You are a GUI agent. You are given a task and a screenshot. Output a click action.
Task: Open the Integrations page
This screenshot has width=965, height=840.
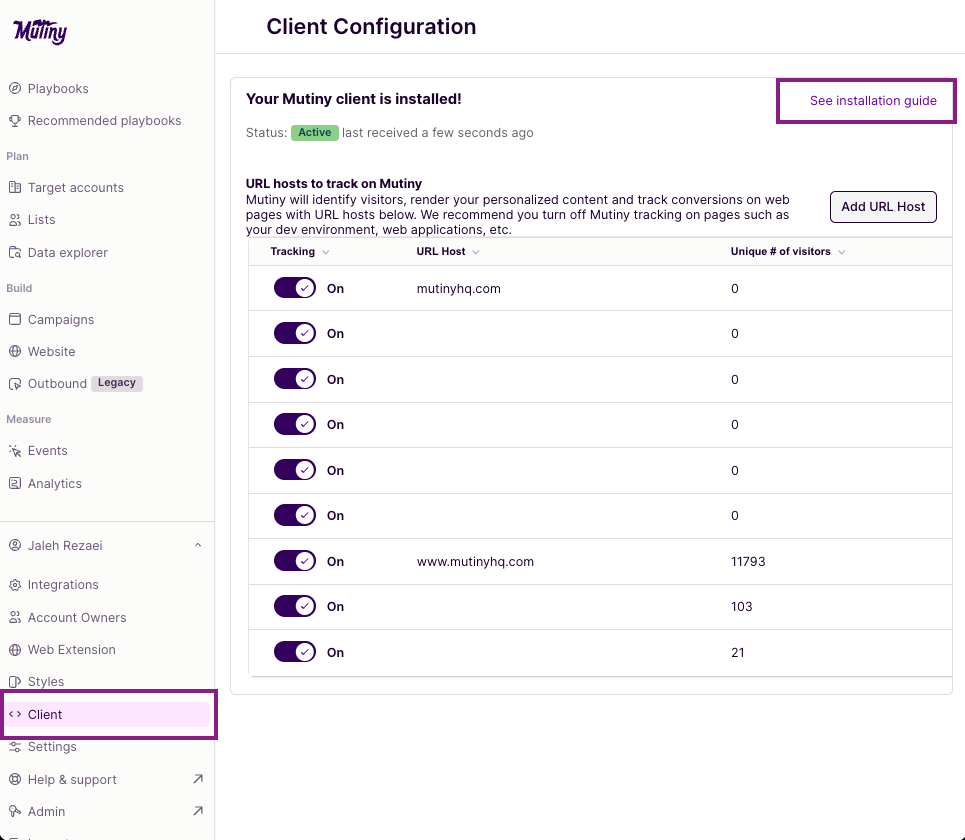pyautogui.click(x=63, y=585)
